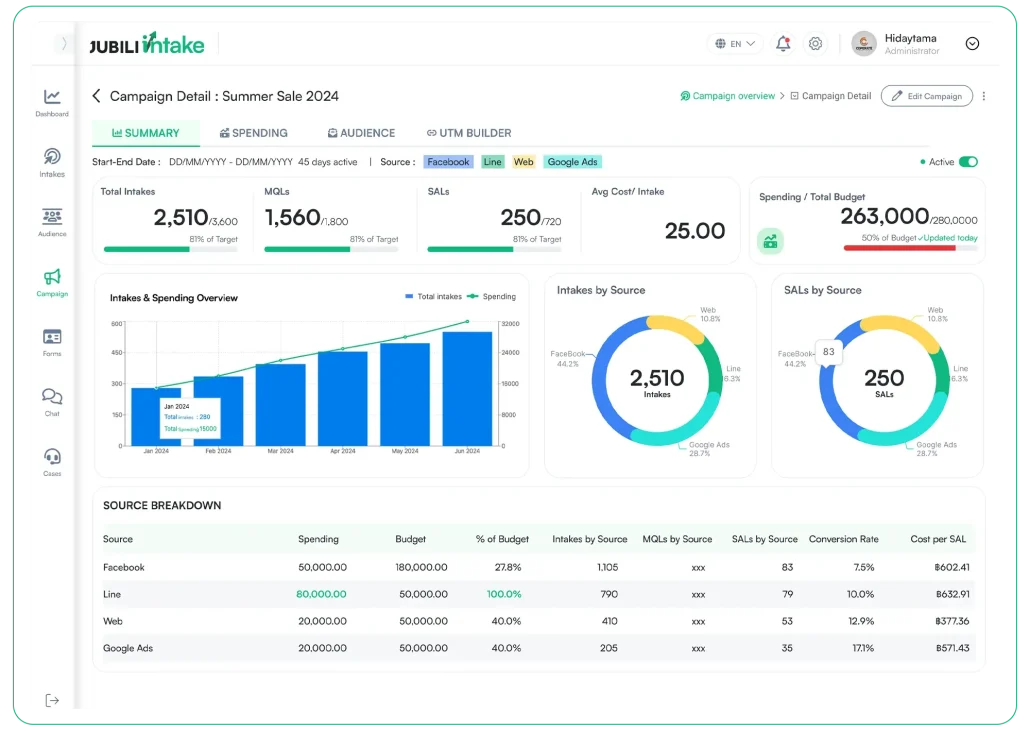The width and height of the screenshot is (1030, 731).
Task: Click the 100.0% of Budget value
Action: [x=504, y=594]
